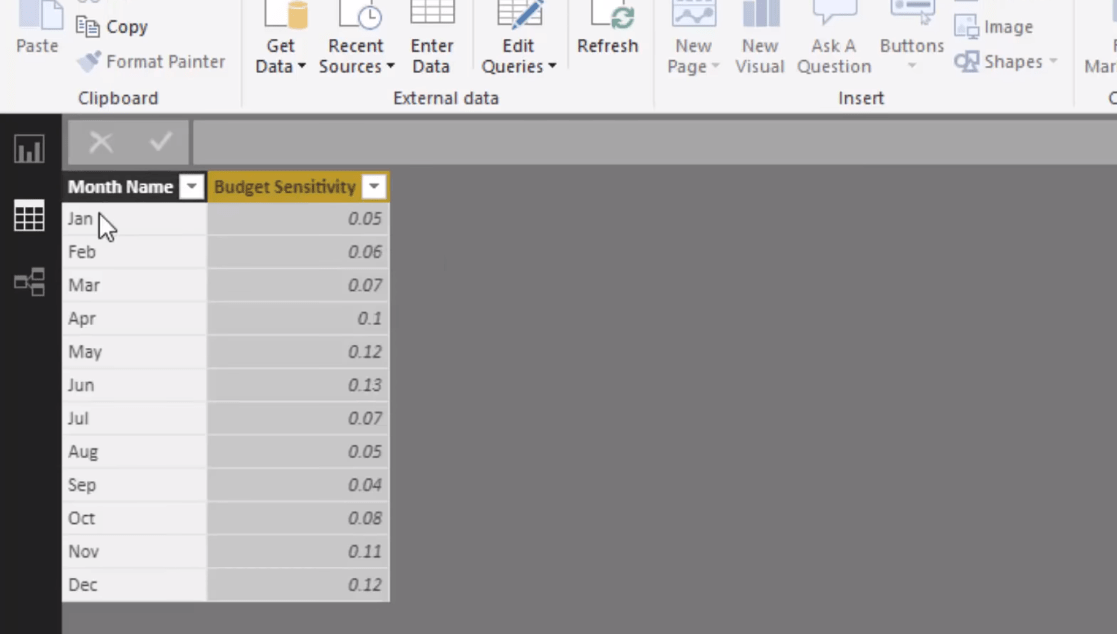Select the Format Painter tool

tap(151, 62)
